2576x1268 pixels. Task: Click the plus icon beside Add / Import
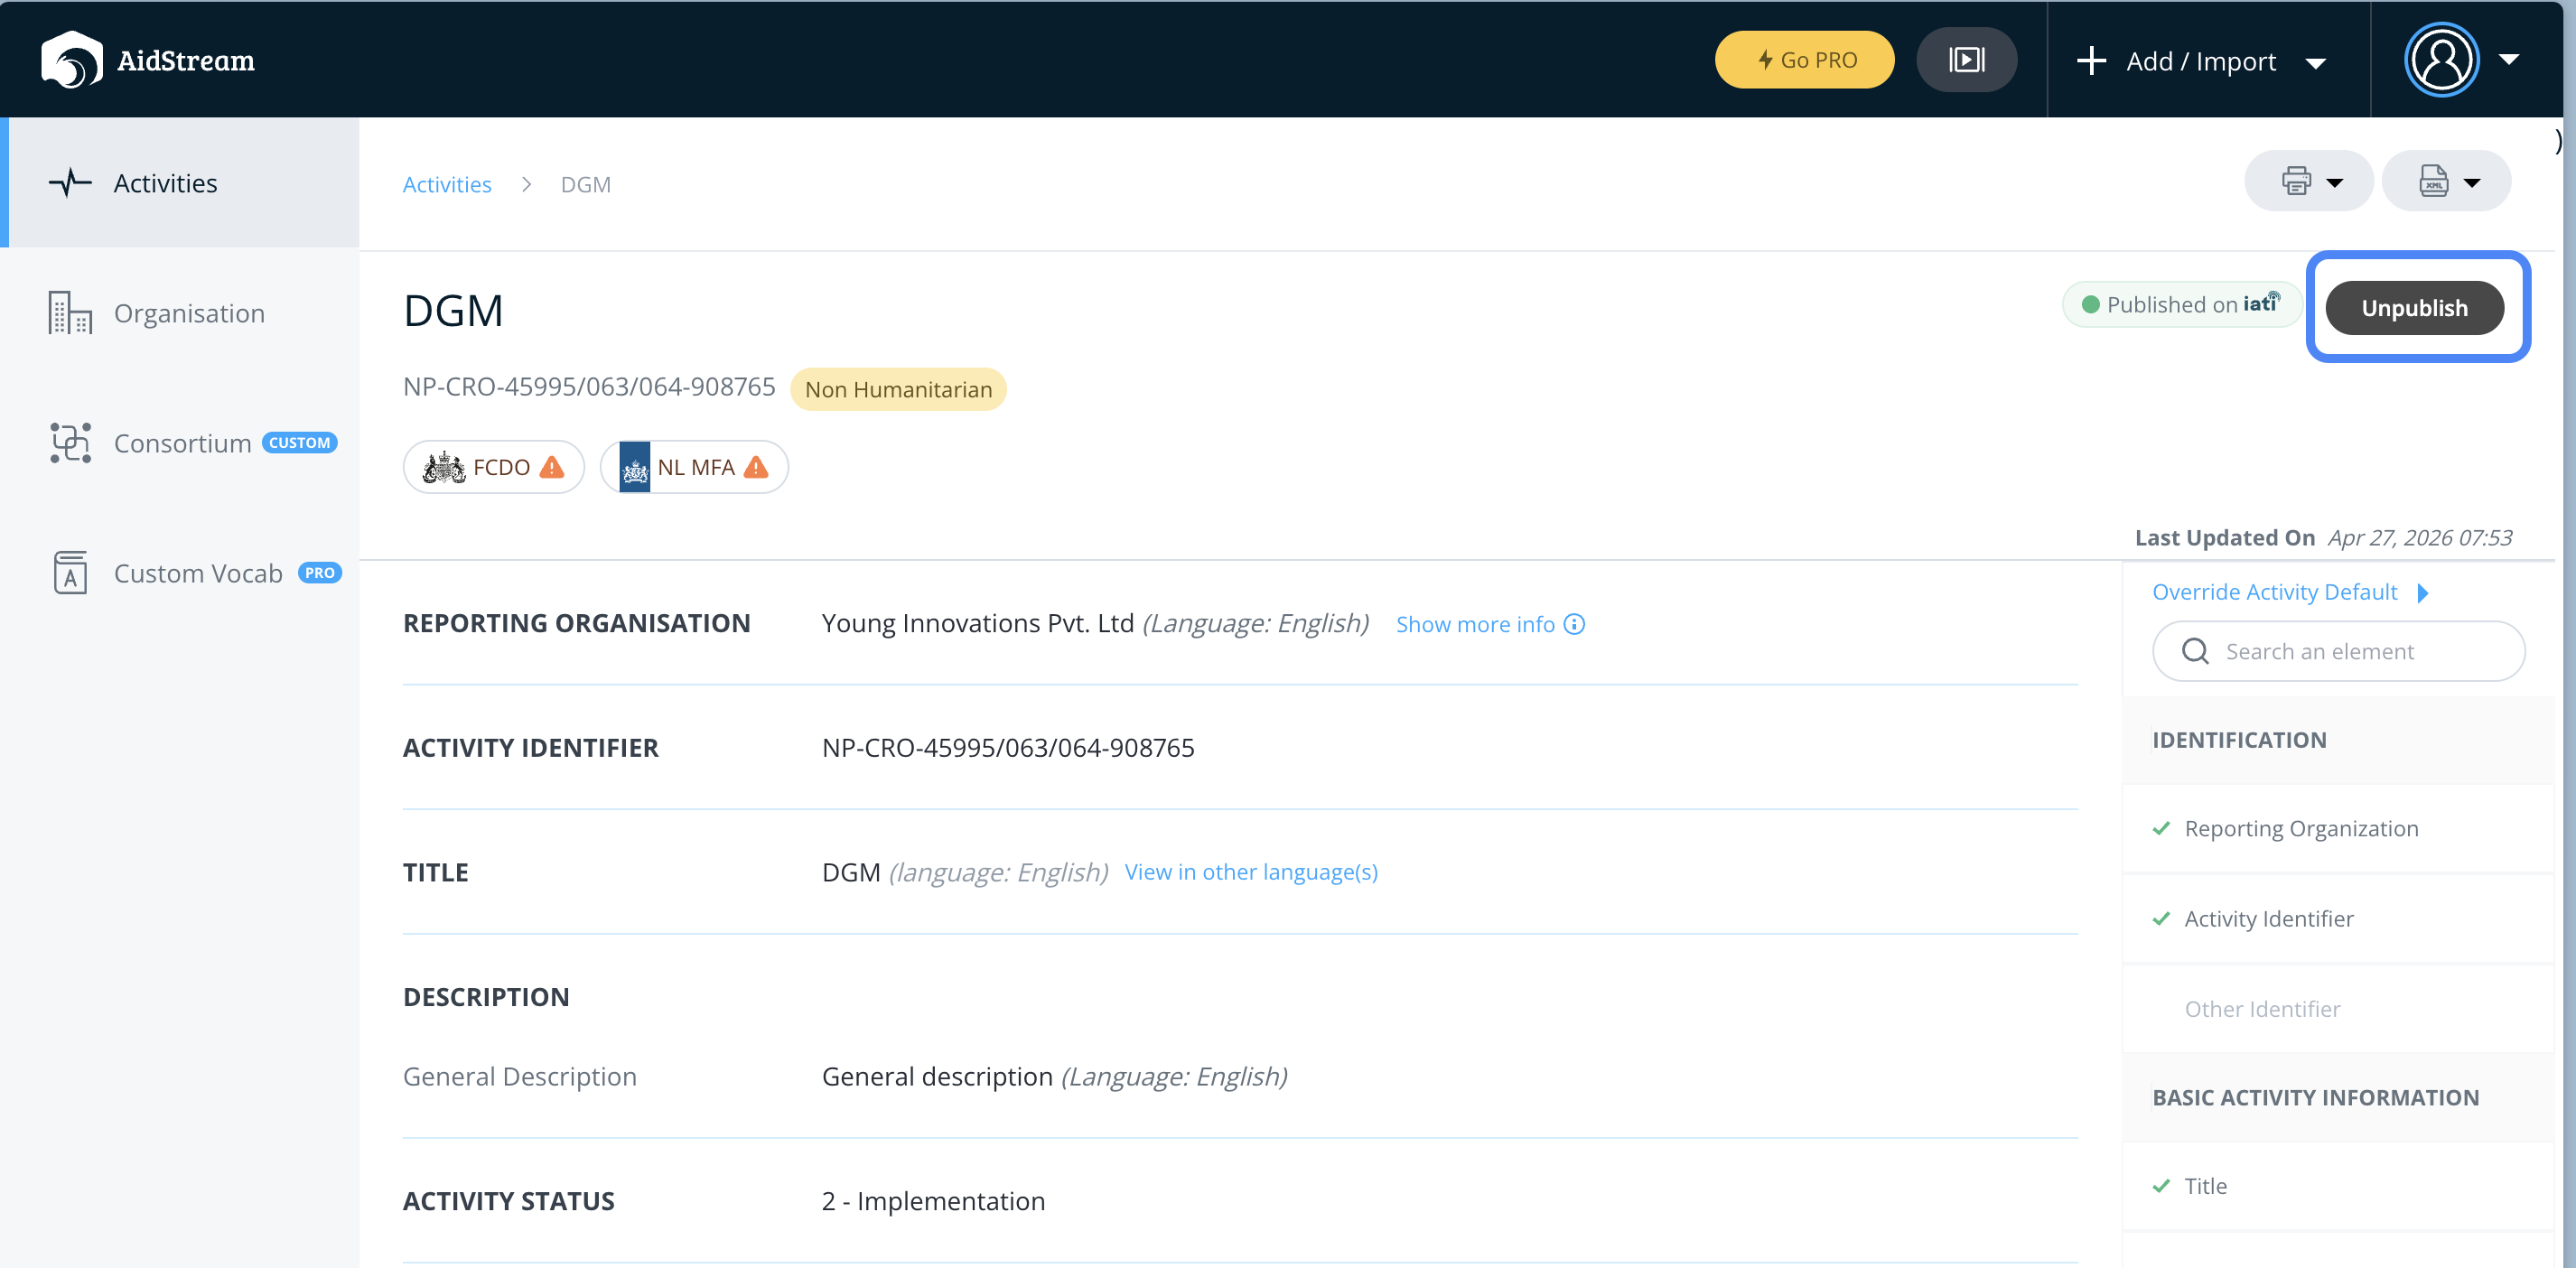click(x=2091, y=61)
